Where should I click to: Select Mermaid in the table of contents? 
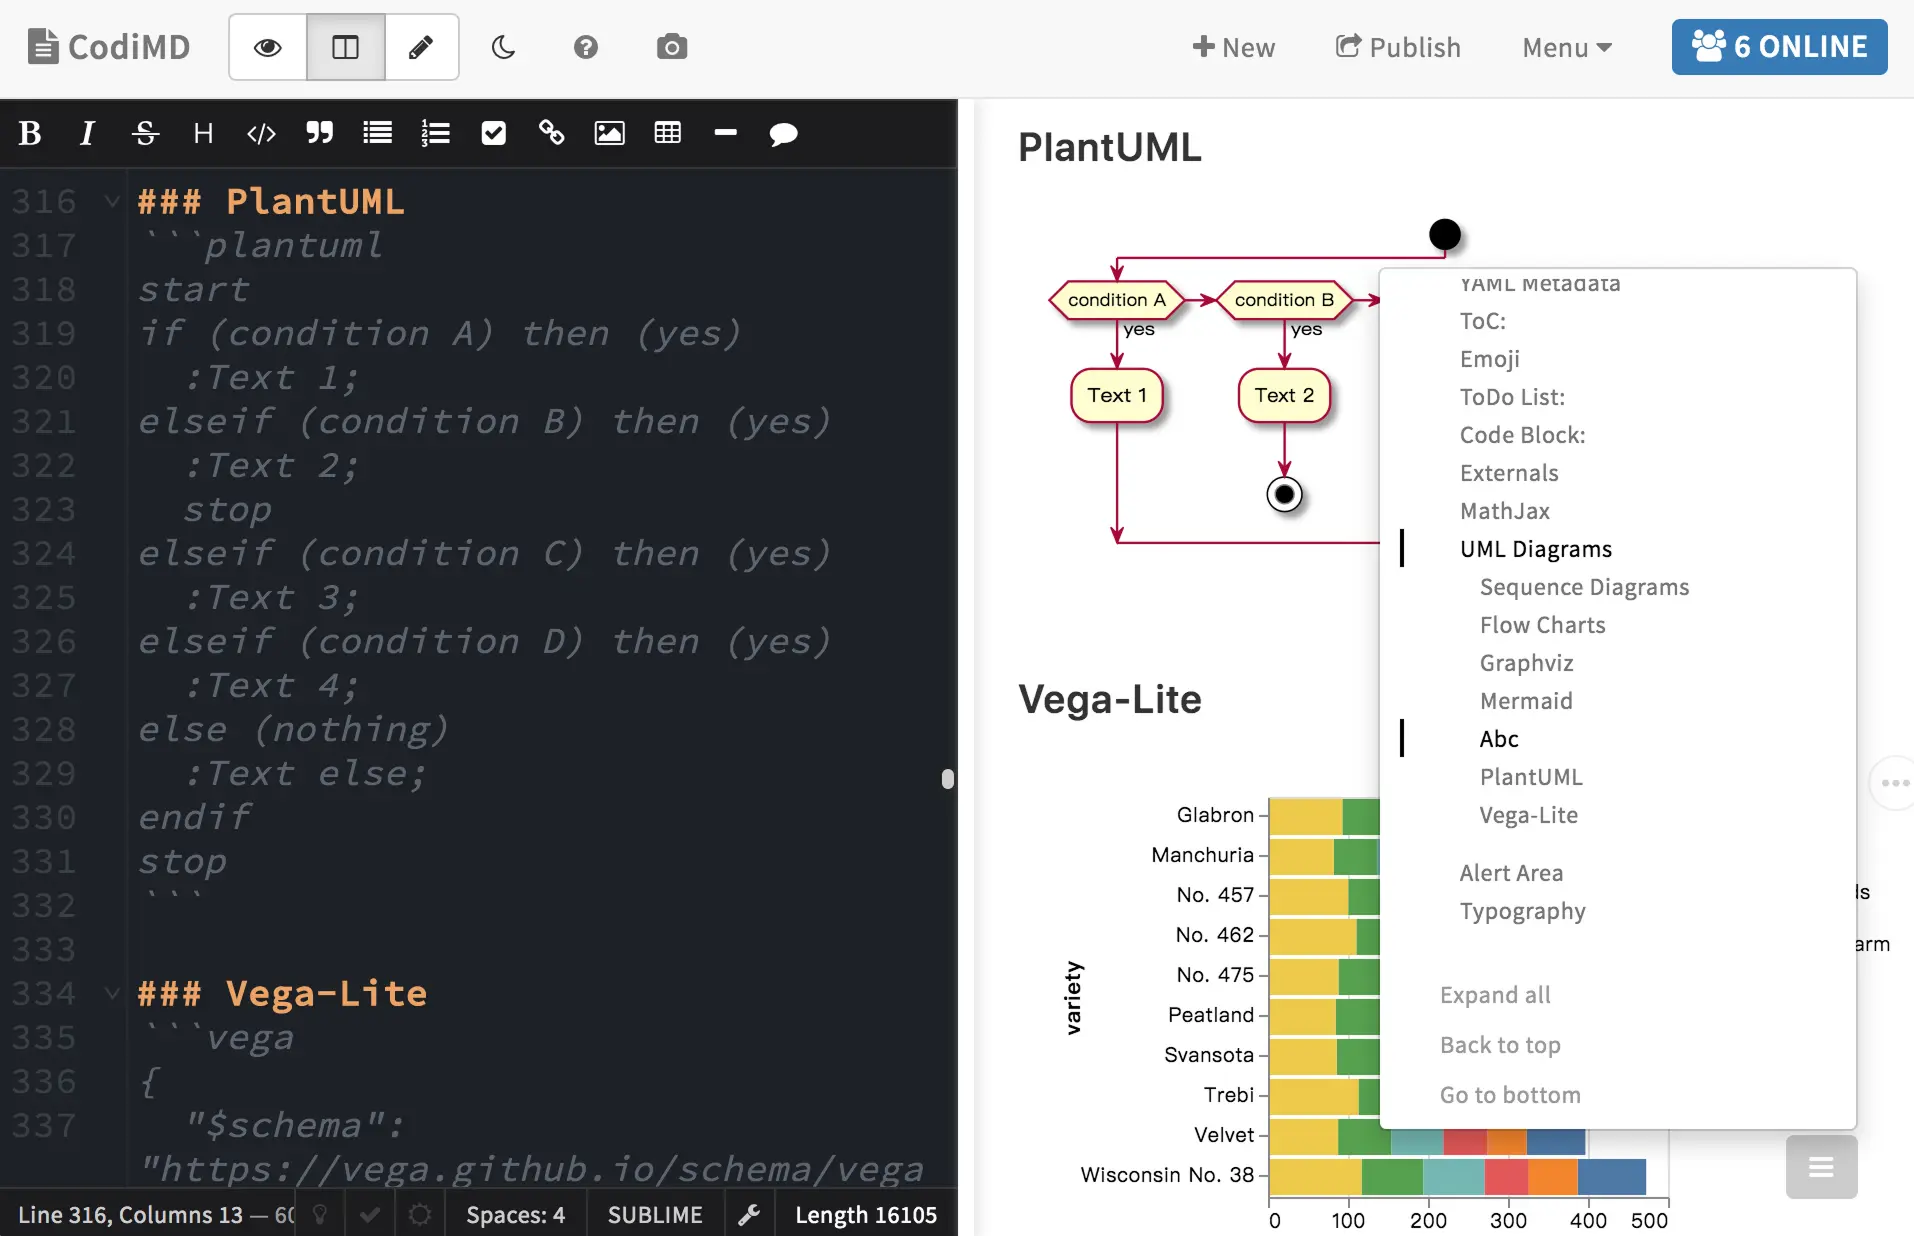point(1525,700)
